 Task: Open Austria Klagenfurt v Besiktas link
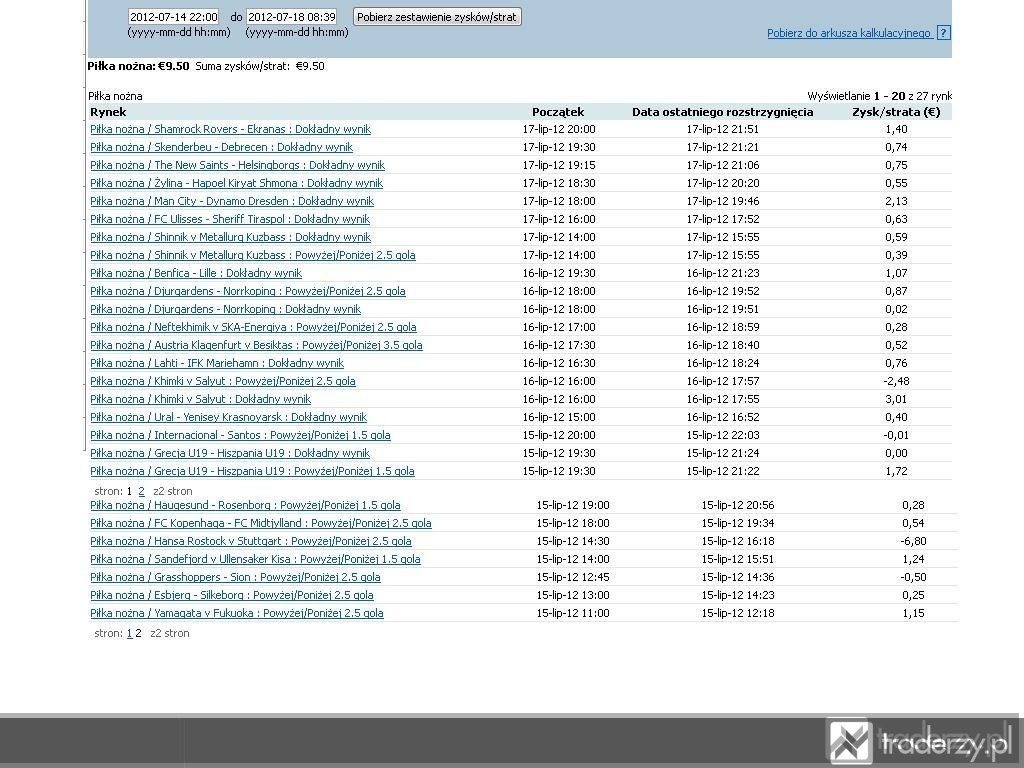coord(256,345)
